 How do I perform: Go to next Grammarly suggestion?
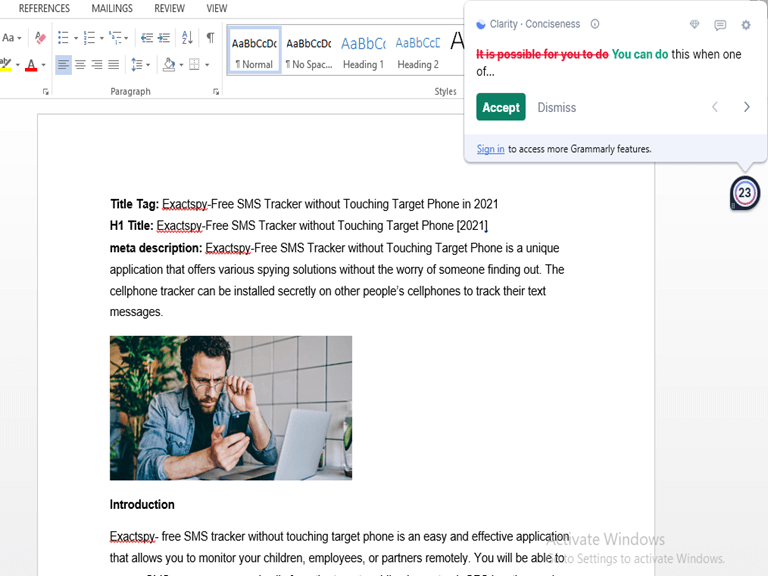746,107
